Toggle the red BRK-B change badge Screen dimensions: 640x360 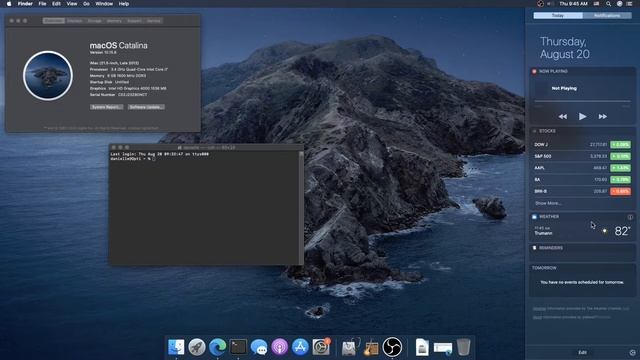(x=620, y=191)
